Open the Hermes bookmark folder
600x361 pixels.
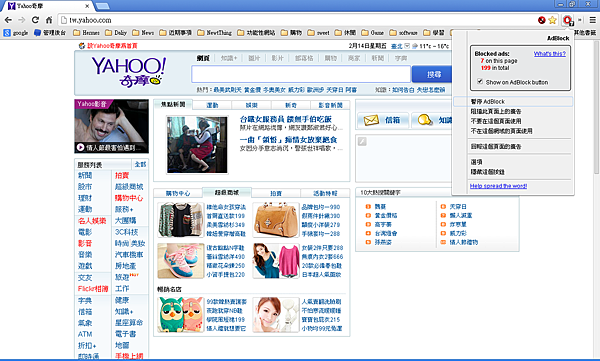pyautogui.click(x=86, y=33)
